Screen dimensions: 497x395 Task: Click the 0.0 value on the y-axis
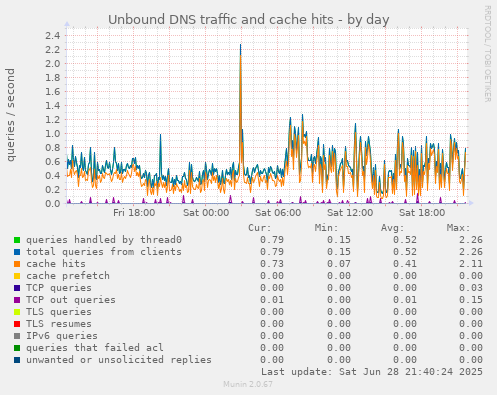pyautogui.click(x=53, y=204)
